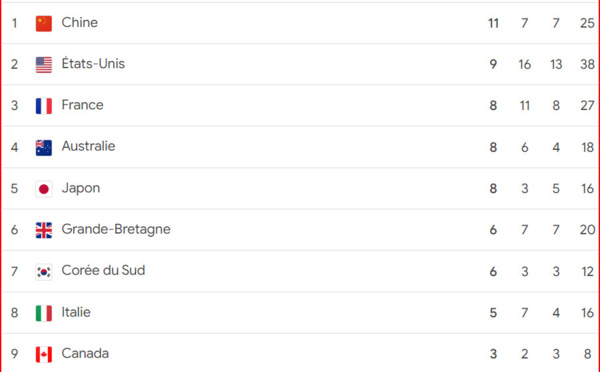This screenshot has height=372, width=600.
Task: Click the total of 38 medals for États-Unis
Action: click(x=587, y=64)
